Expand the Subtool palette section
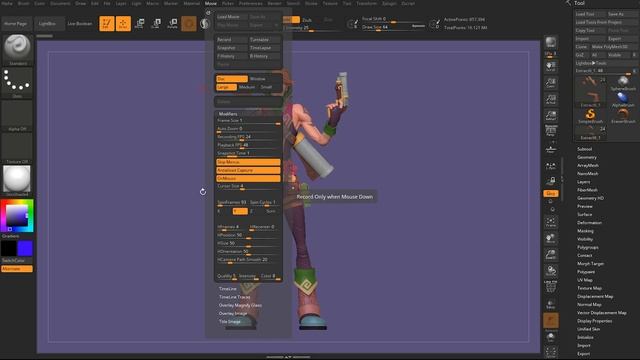 [584, 149]
